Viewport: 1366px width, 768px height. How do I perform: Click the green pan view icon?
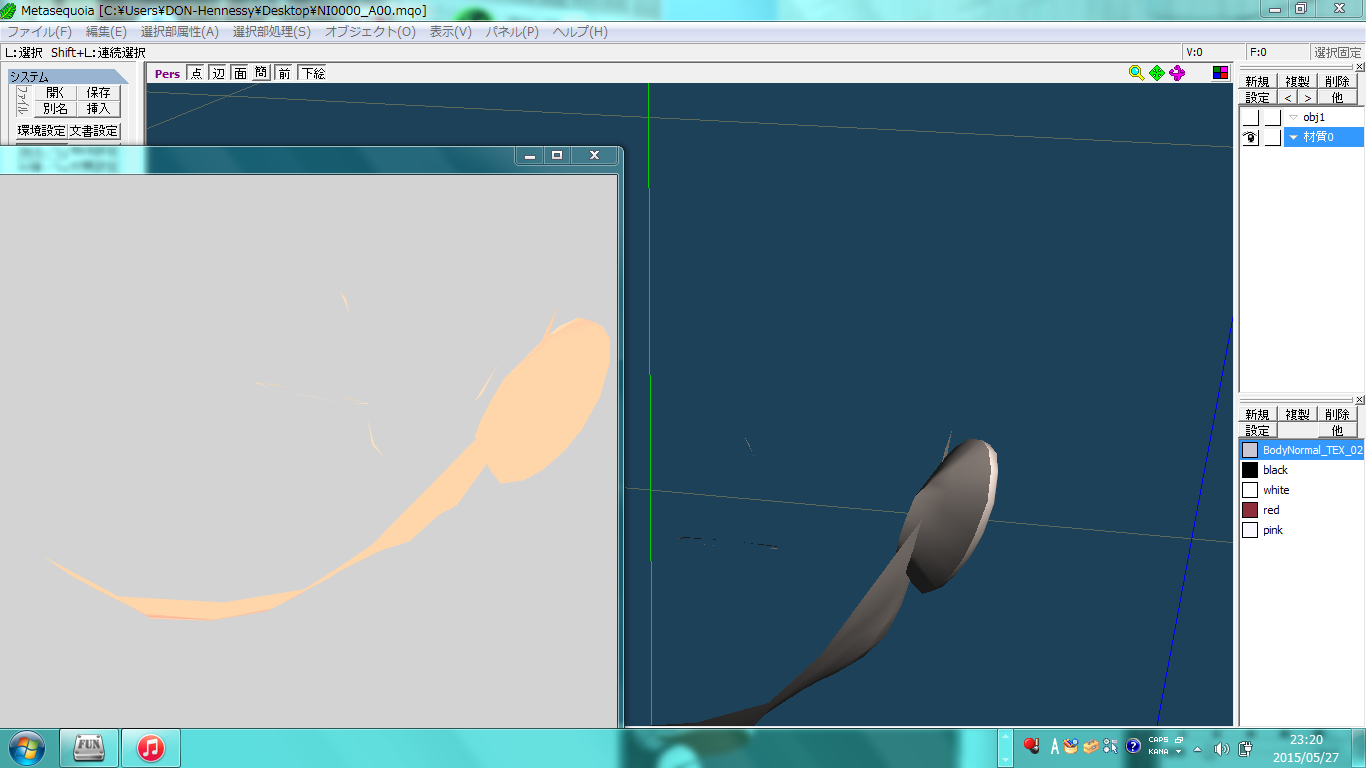pyautogui.click(x=1157, y=73)
